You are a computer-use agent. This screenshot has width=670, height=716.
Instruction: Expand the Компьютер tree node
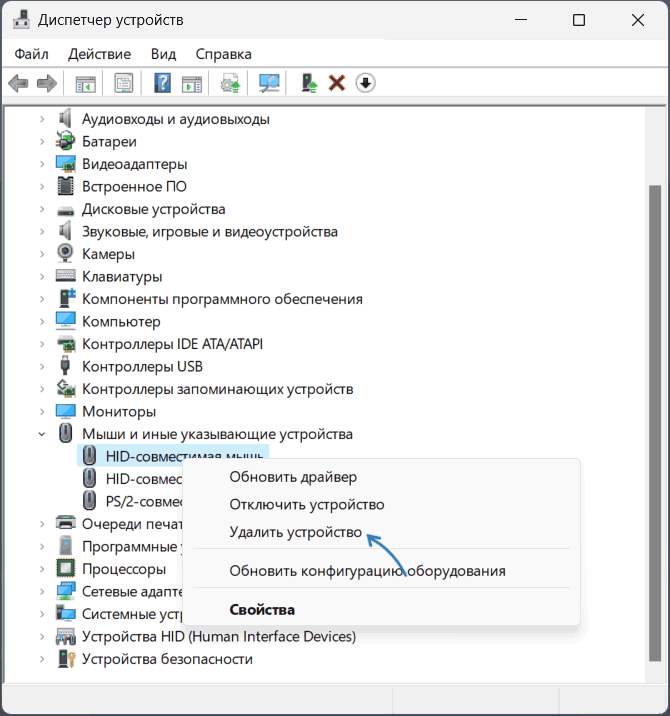(42, 322)
